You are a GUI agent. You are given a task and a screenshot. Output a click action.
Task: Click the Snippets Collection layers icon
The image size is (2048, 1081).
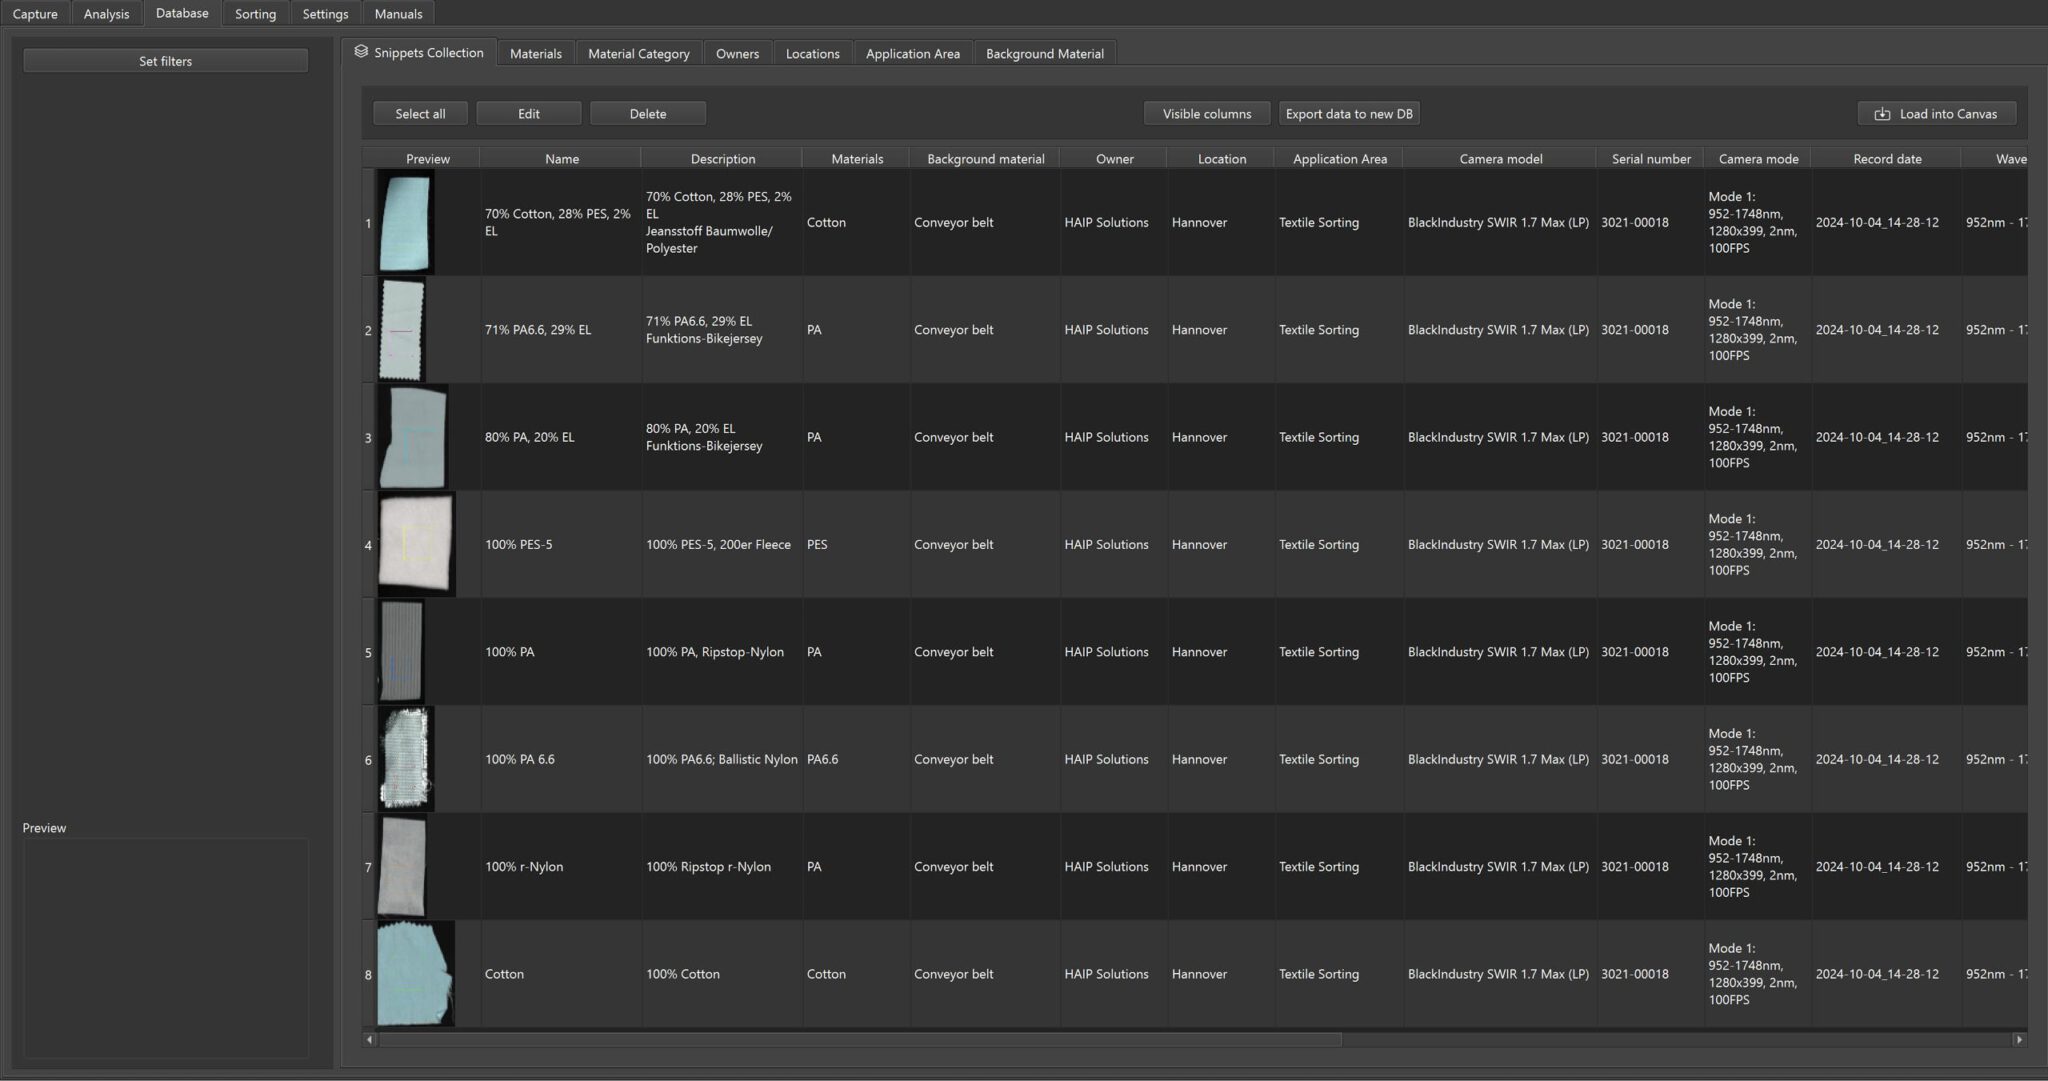361,52
